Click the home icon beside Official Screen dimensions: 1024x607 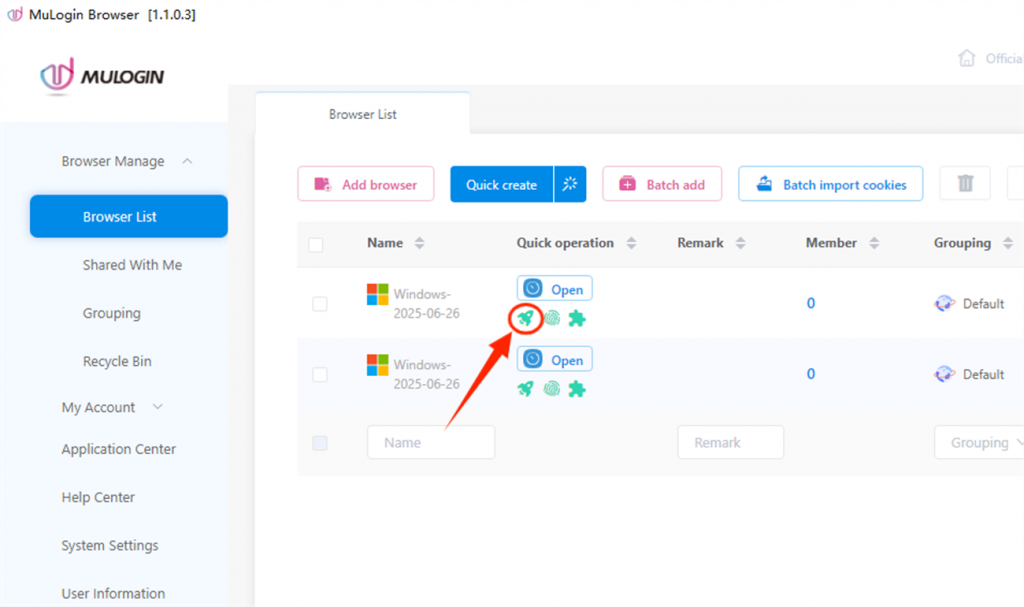967,58
